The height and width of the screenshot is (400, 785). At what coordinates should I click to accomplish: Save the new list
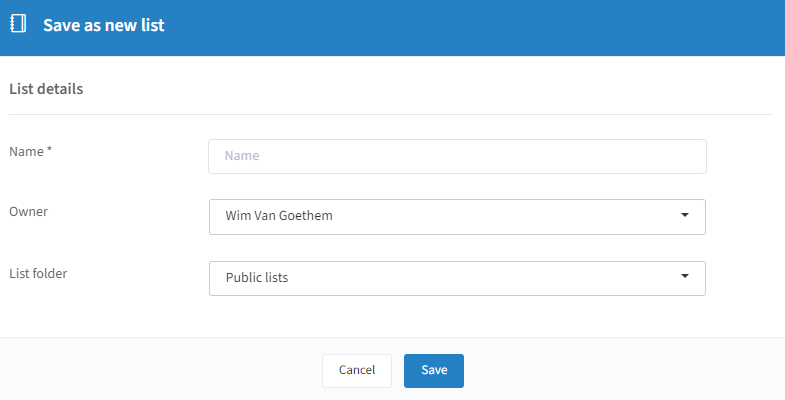[x=434, y=370]
